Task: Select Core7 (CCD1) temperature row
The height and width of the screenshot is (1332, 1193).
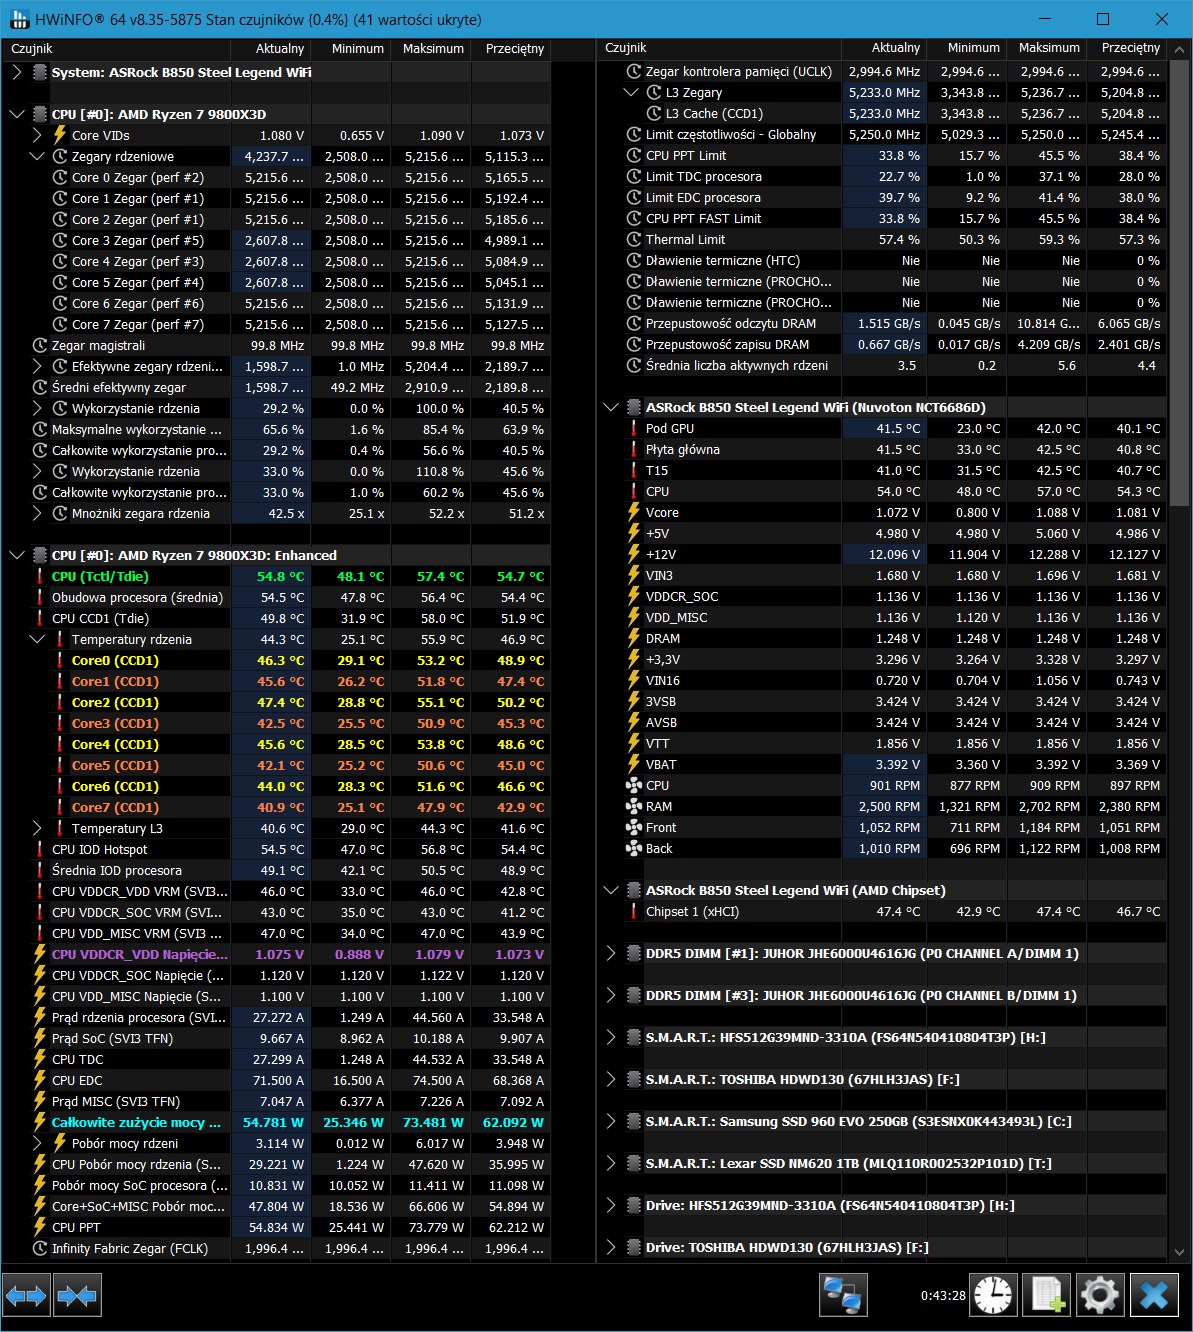Action: click(x=275, y=807)
